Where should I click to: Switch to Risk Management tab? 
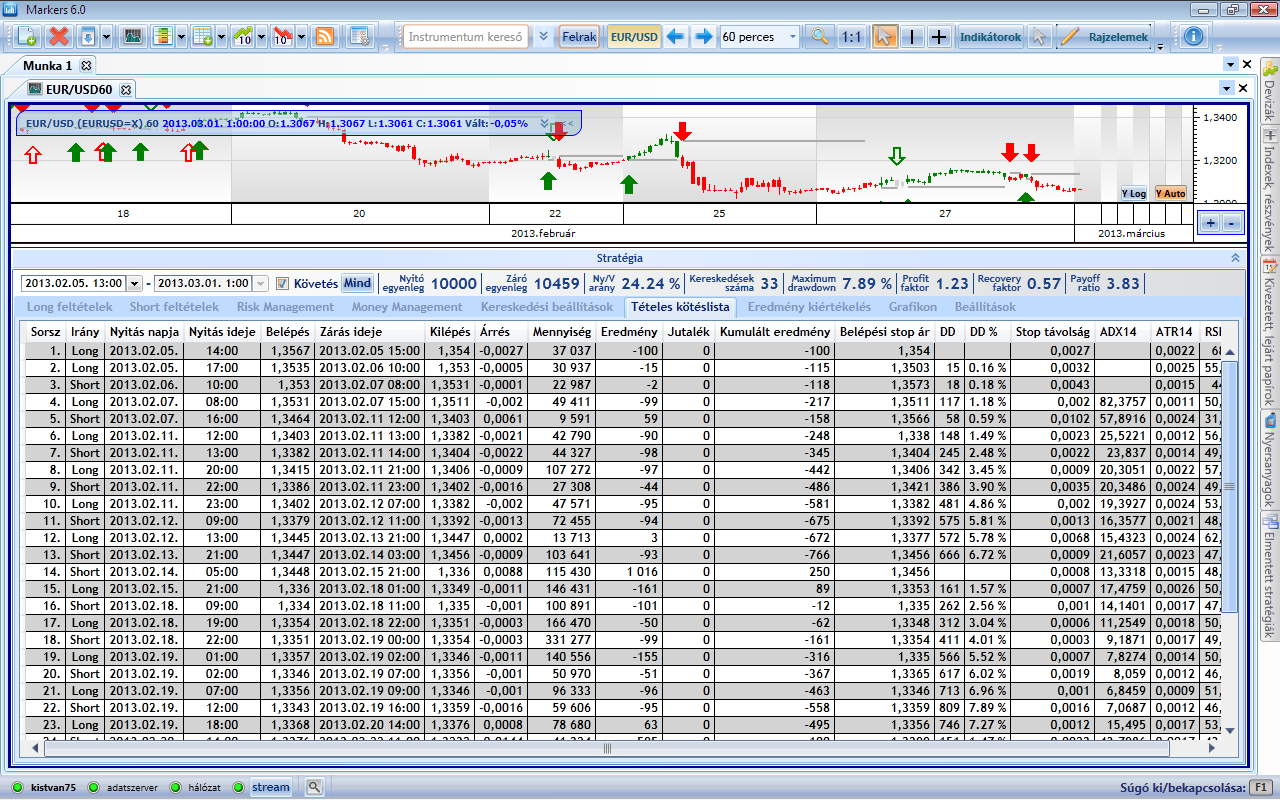285,307
